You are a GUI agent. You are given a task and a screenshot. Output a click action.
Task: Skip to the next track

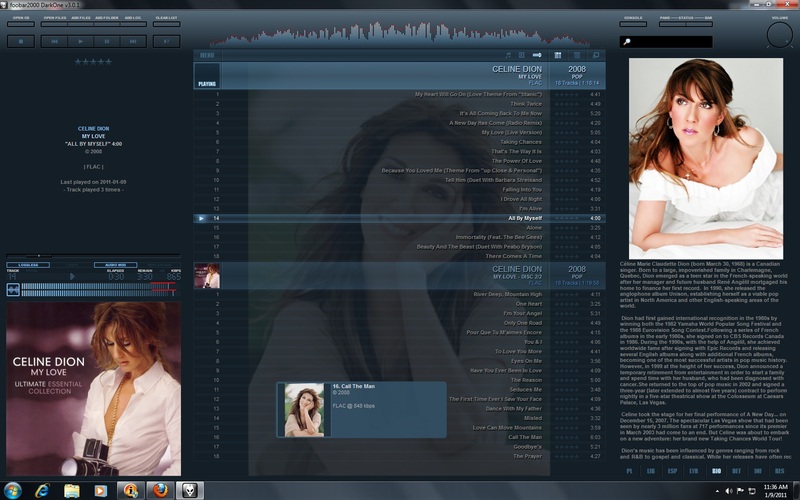tap(133, 41)
